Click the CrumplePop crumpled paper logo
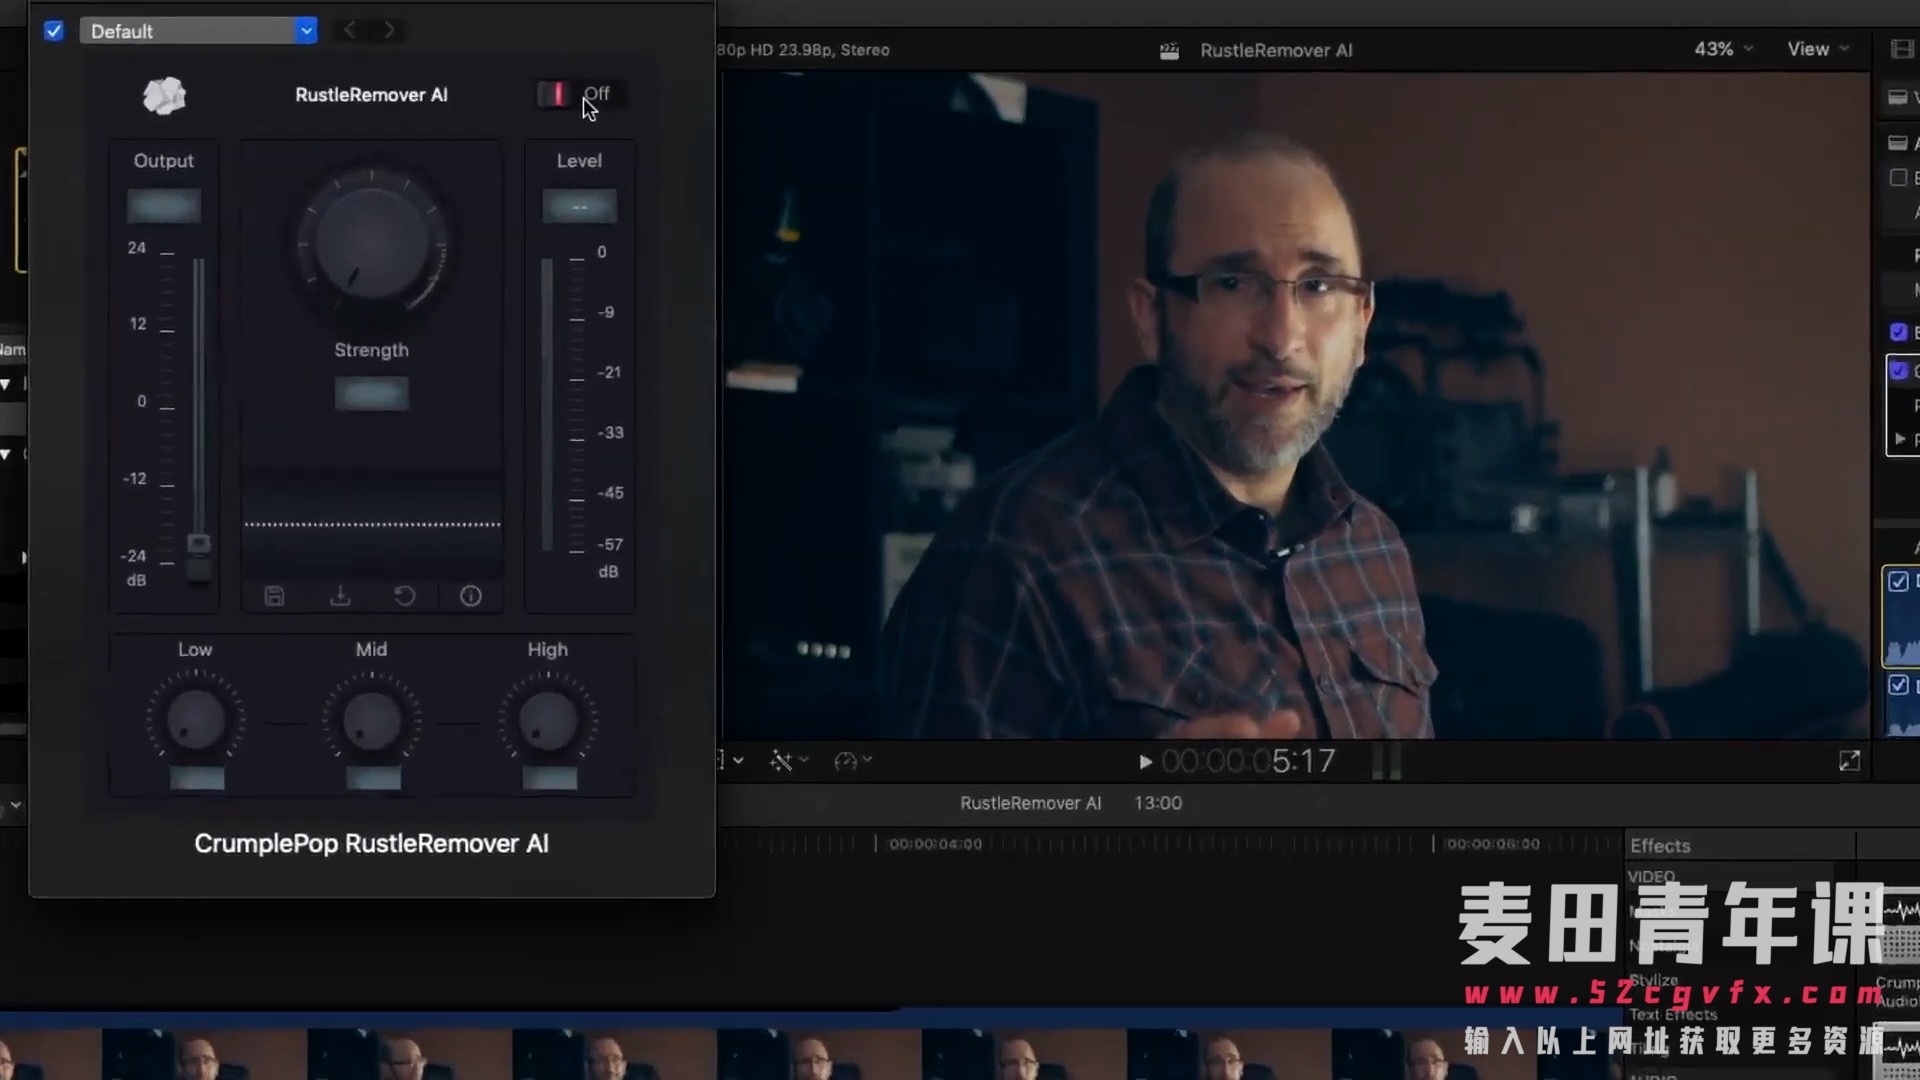This screenshot has height=1080, width=1920. click(x=165, y=96)
